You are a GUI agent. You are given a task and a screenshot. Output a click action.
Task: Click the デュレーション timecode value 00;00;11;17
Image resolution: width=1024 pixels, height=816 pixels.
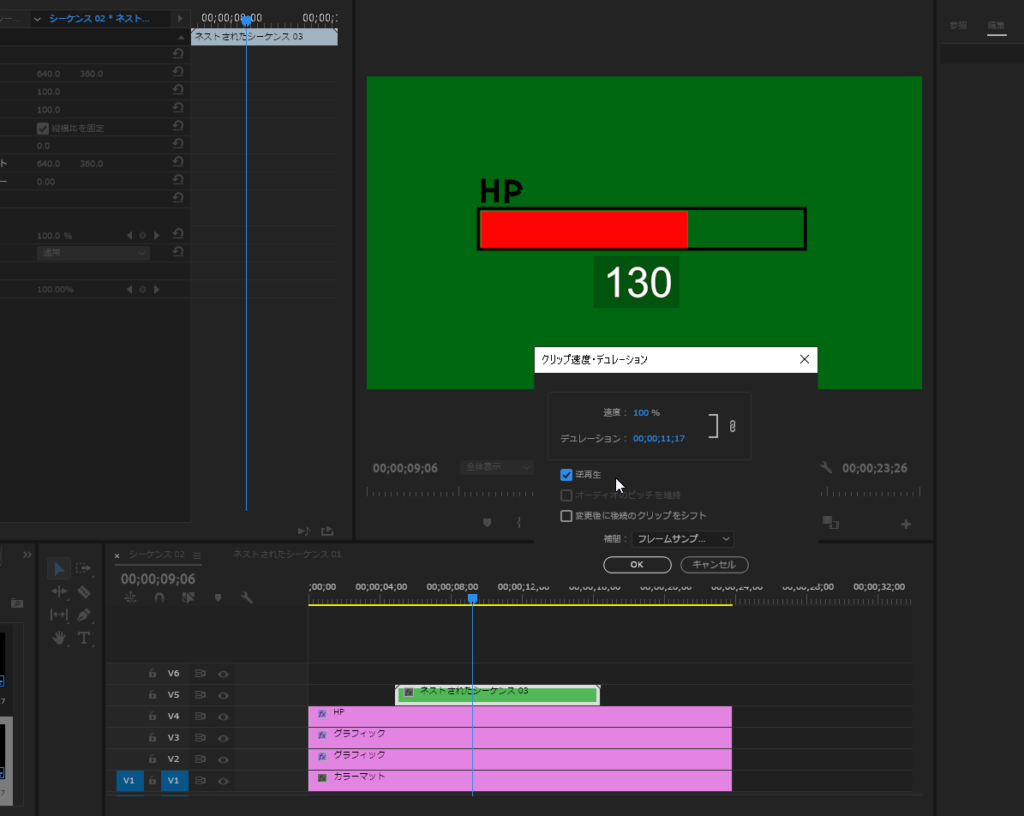click(x=658, y=438)
